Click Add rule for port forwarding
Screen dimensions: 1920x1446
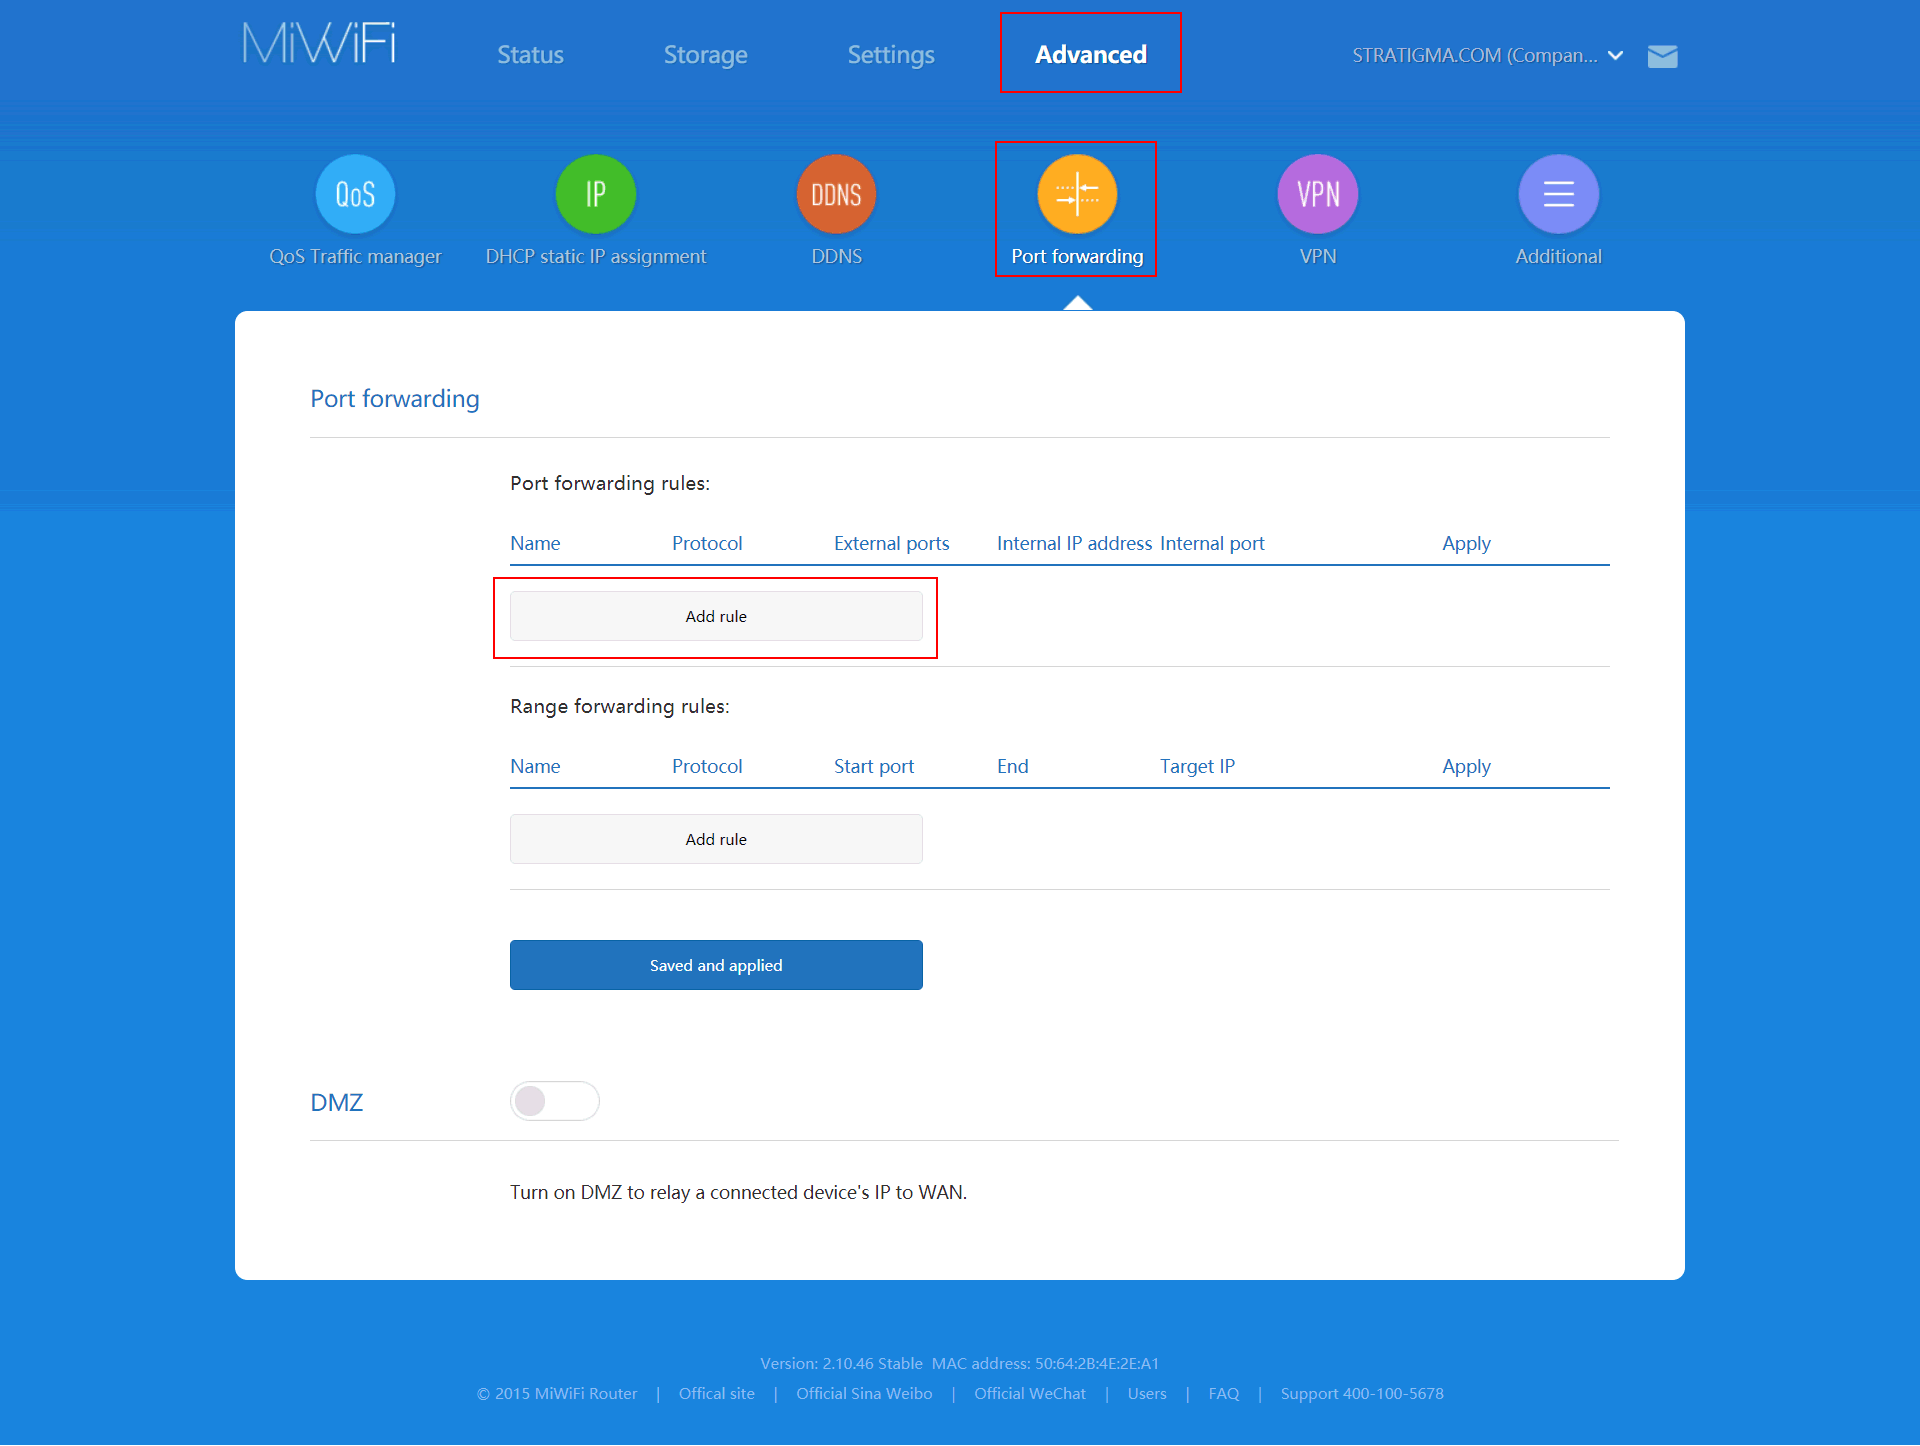click(717, 615)
